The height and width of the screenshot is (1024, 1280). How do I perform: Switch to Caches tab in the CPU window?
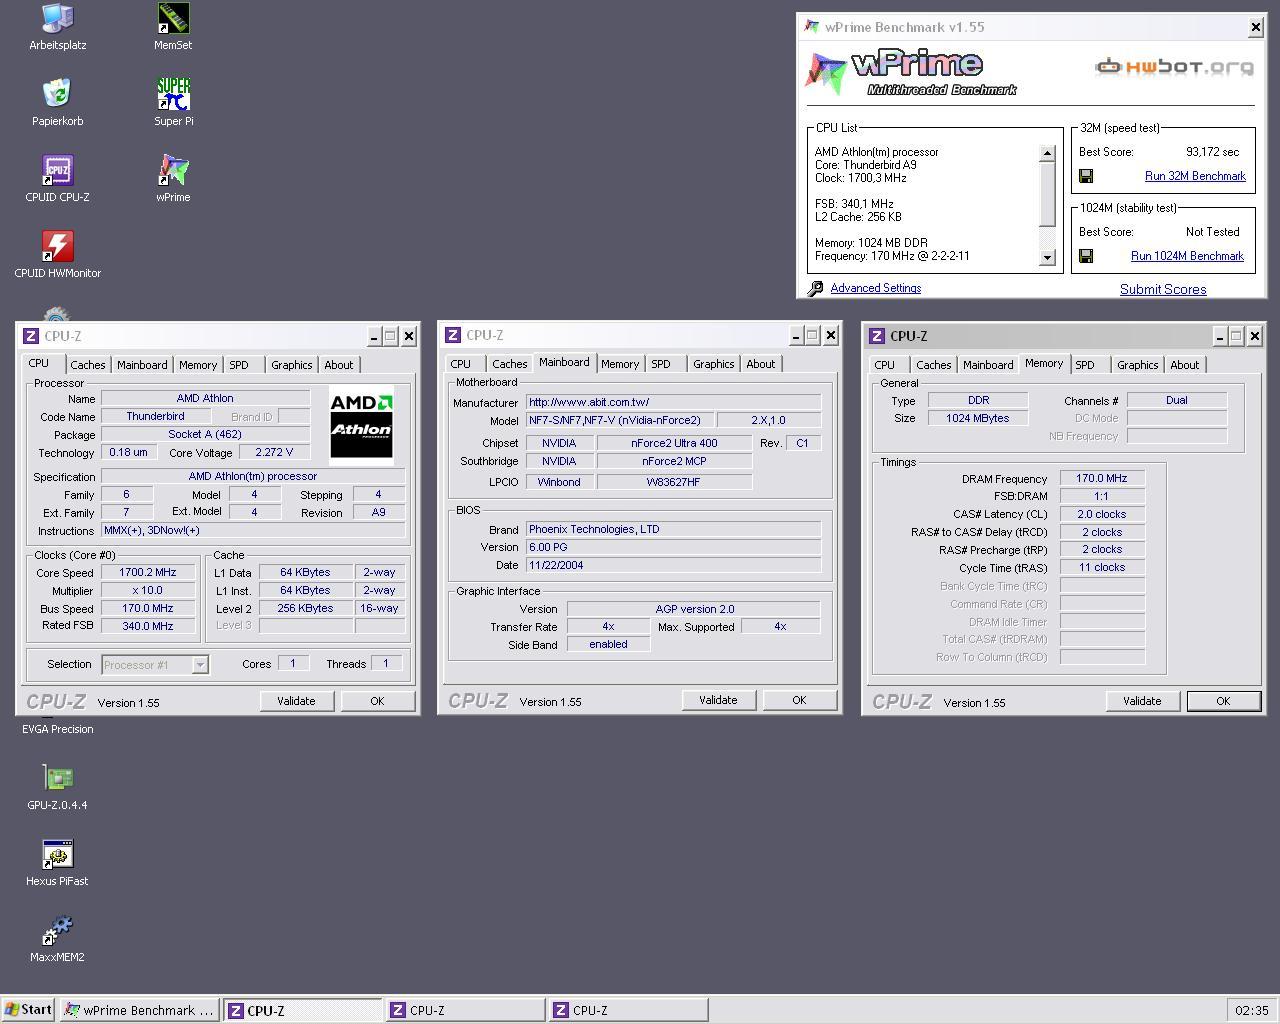(x=88, y=365)
